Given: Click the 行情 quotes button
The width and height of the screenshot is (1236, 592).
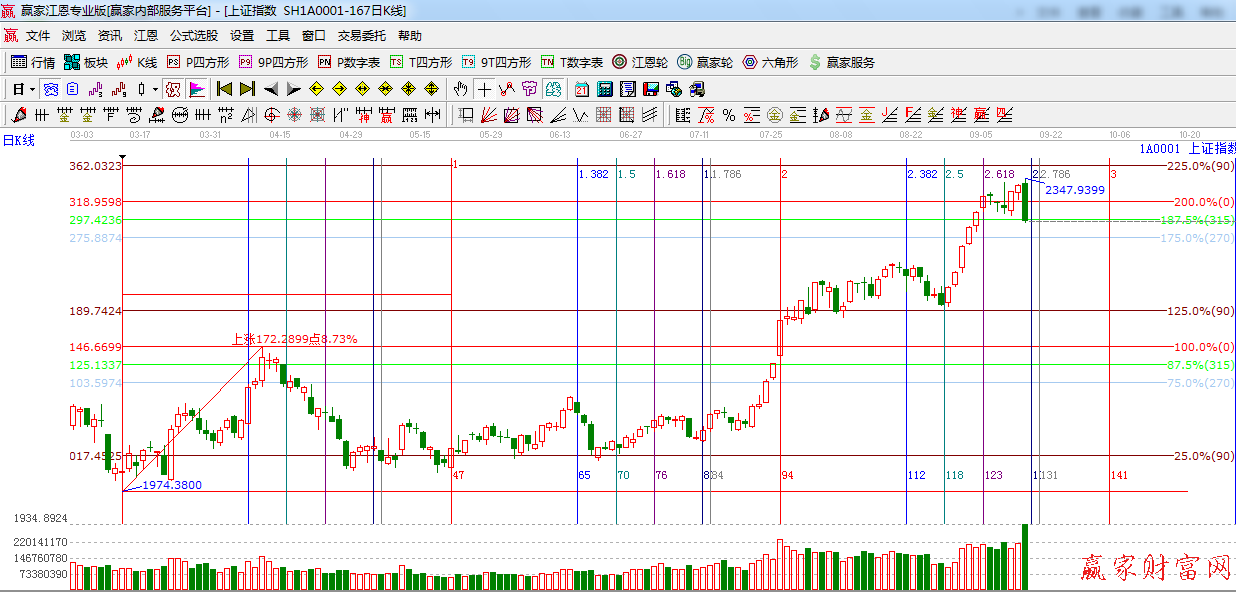Looking at the screenshot, I should pyautogui.click(x=33, y=62).
